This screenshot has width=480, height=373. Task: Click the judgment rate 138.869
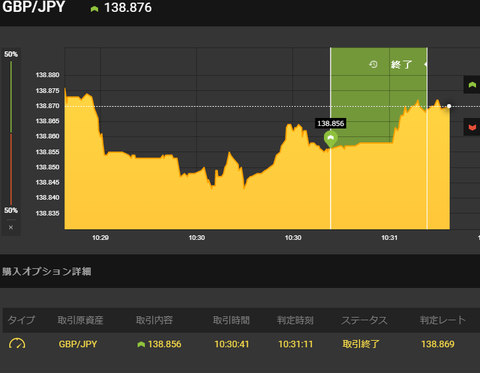click(x=438, y=344)
